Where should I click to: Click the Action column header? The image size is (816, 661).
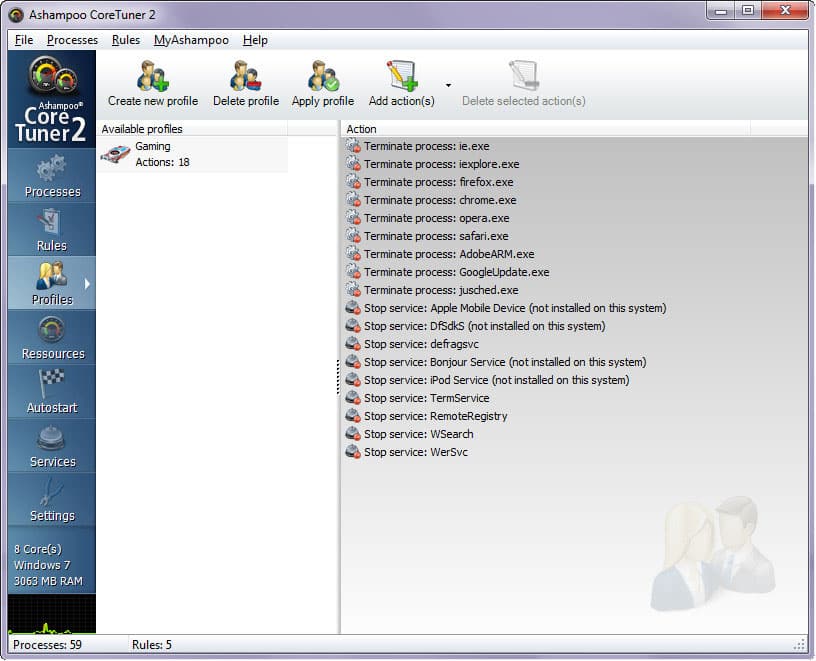coord(545,129)
